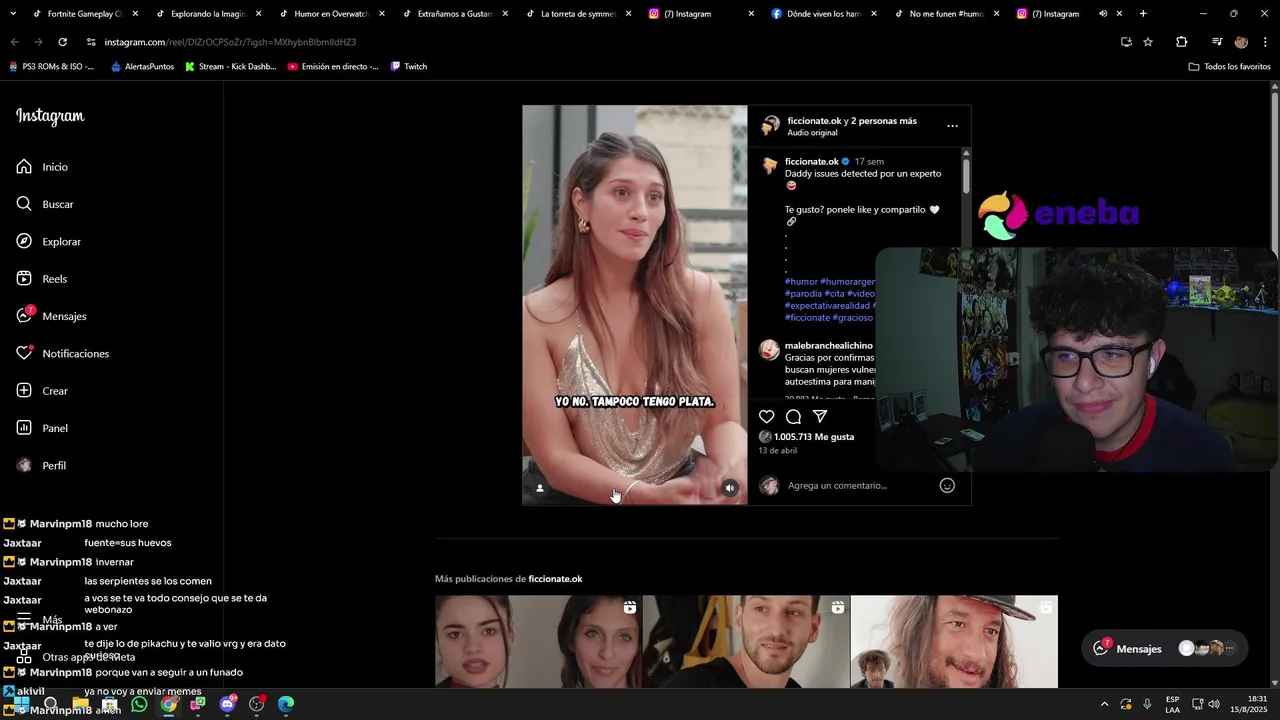1280x720 pixels.
Task: Click the comment bubble icon
Action: click(x=793, y=416)
